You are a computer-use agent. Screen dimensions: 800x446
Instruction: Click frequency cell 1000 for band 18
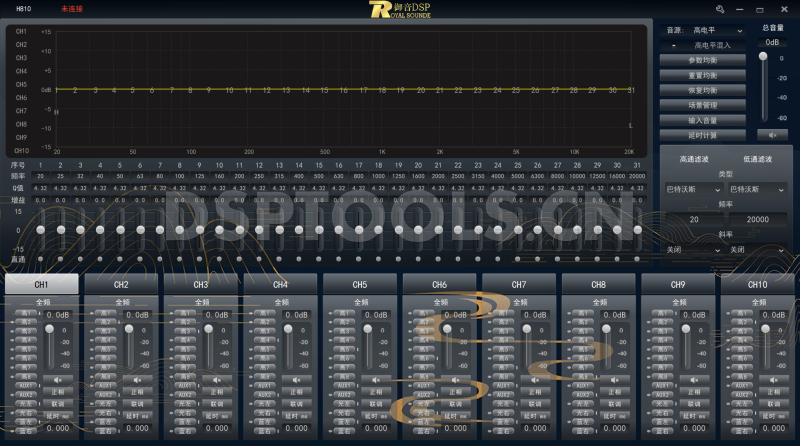(x=379, y=176)
